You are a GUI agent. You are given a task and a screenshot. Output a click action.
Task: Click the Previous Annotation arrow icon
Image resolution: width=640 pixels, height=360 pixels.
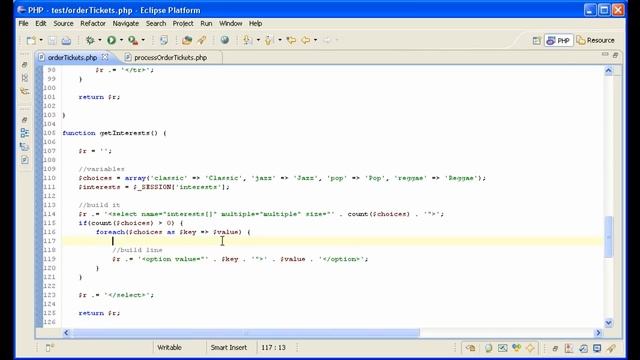pyautogui.click(x=269, y=40)
